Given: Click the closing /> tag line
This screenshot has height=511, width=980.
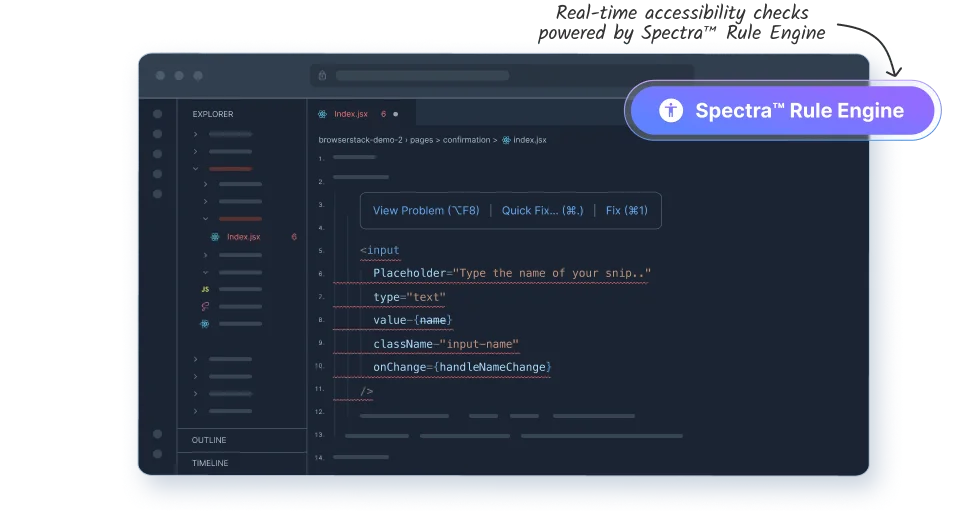Looking at the screenshot, I should coord(366,391).
